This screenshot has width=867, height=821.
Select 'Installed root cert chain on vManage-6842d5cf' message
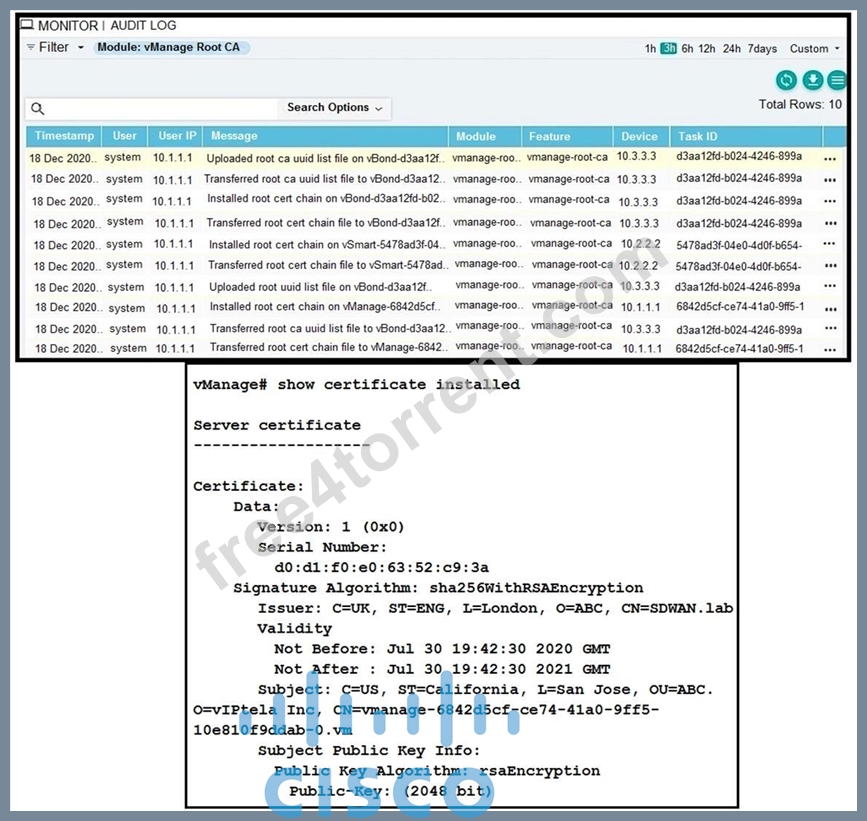326,306
